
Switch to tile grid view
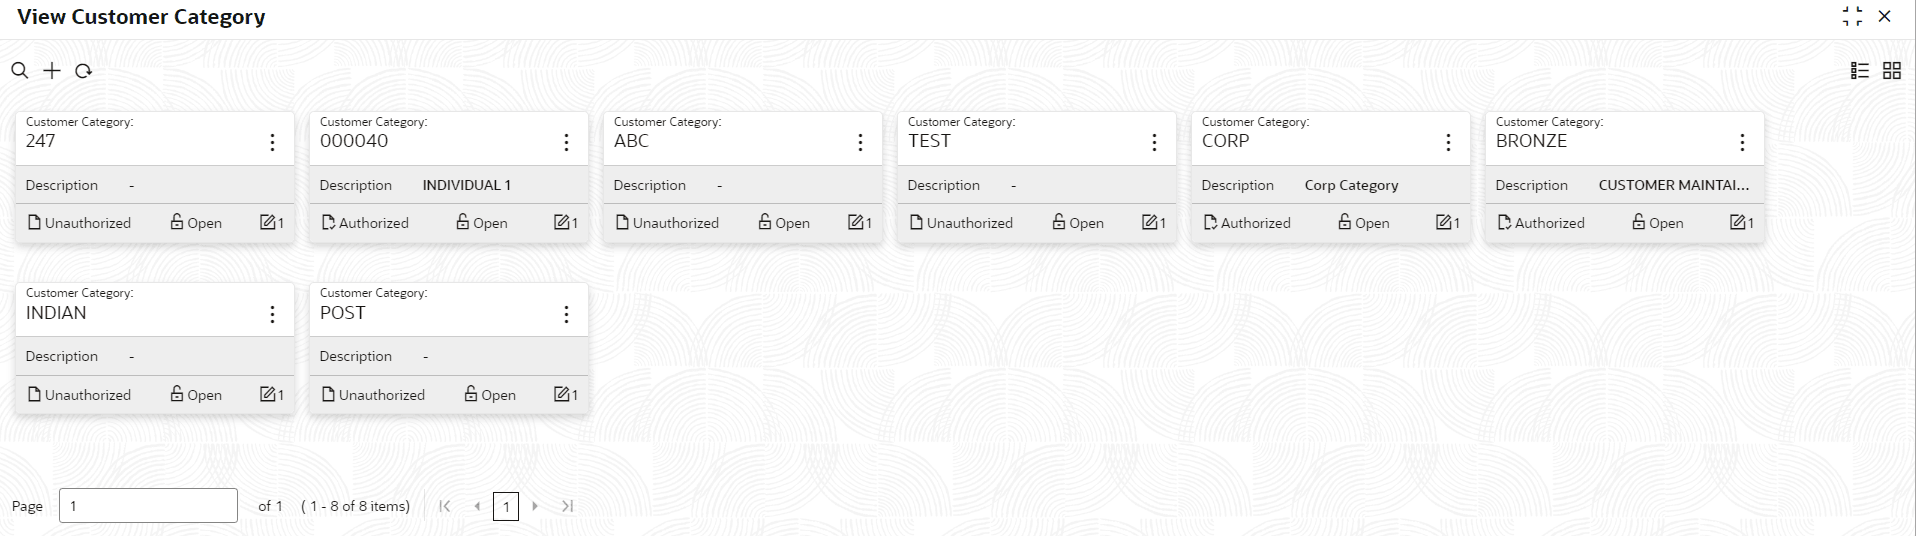pos(1892,70)
